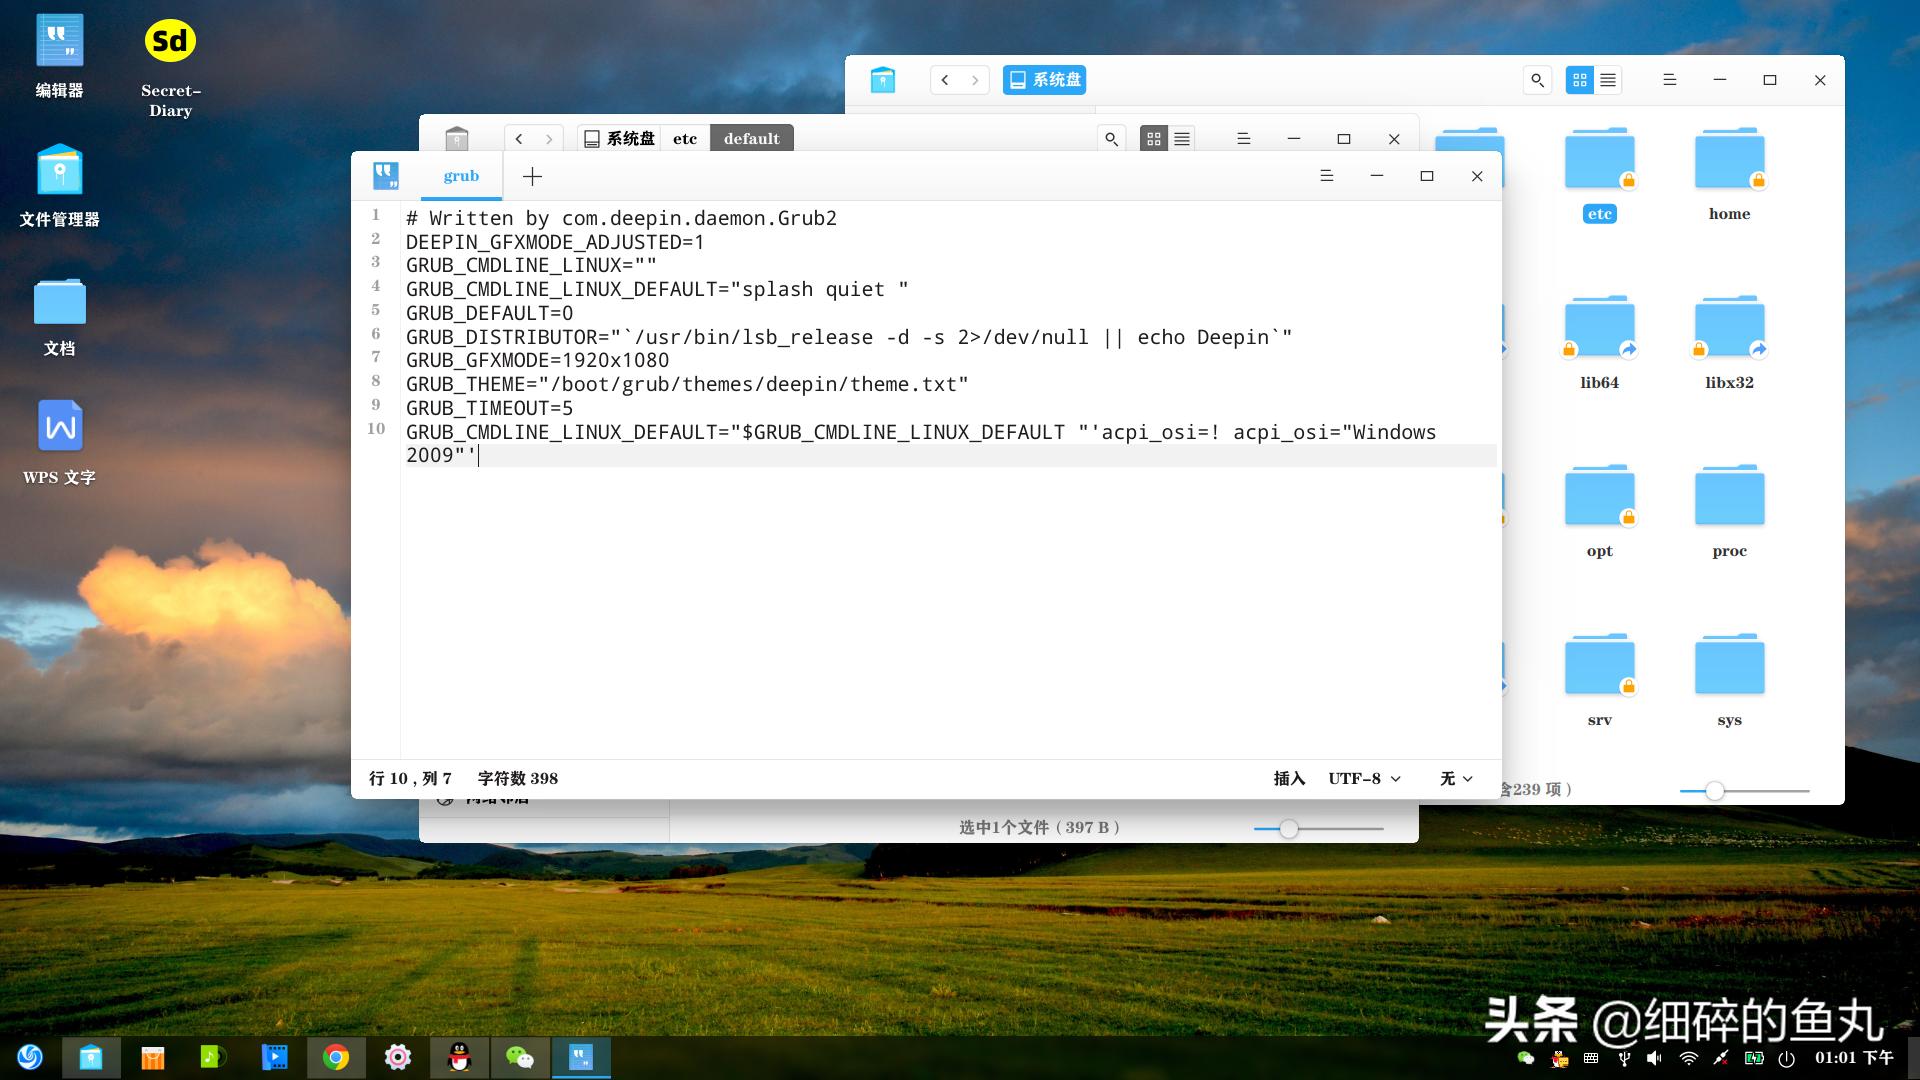Open Secret-Diary desktop icon
The width and height of the screenshot is (1920, 1080).
coord(170,42)
